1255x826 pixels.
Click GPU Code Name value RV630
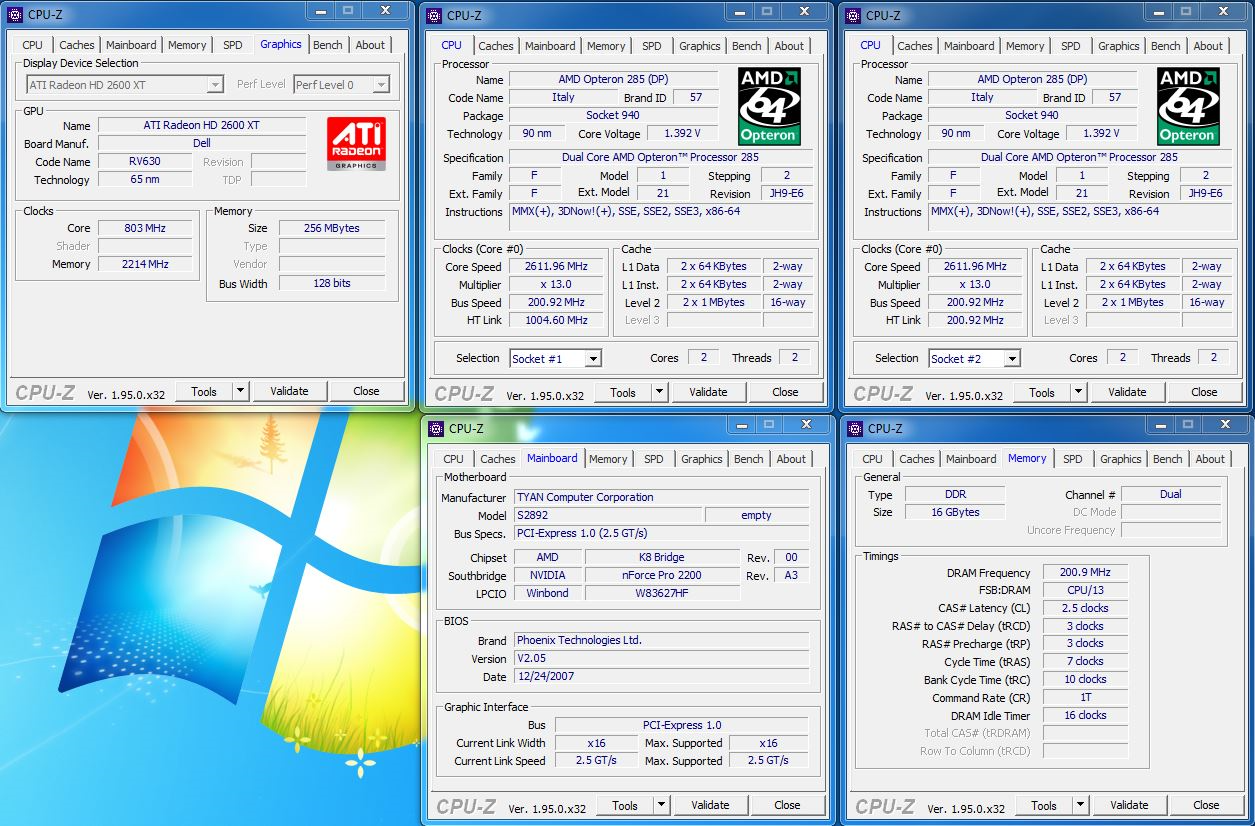145,162
